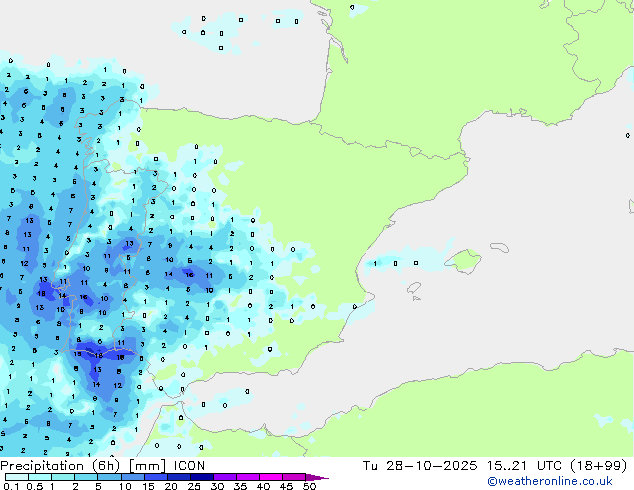The width and height of the screenshot is (634, 490).
Task: Click the 25 to 30 mm legend swatch
Action: tap(201, 477)
